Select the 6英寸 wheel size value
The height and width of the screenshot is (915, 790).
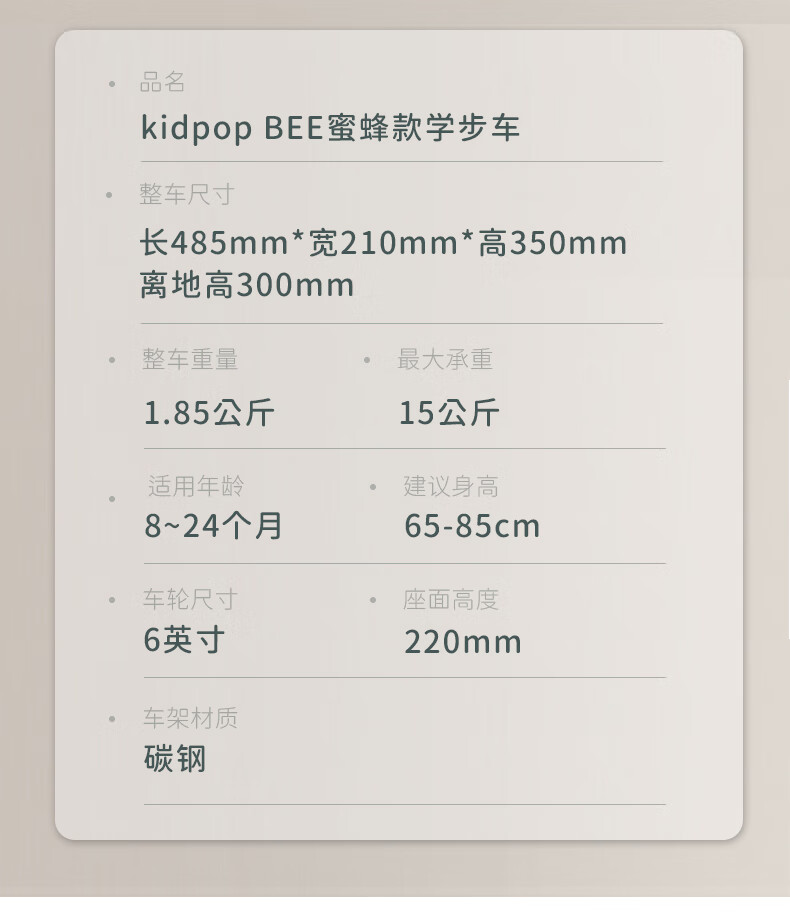pyautogui.click(x=184, y=640)
